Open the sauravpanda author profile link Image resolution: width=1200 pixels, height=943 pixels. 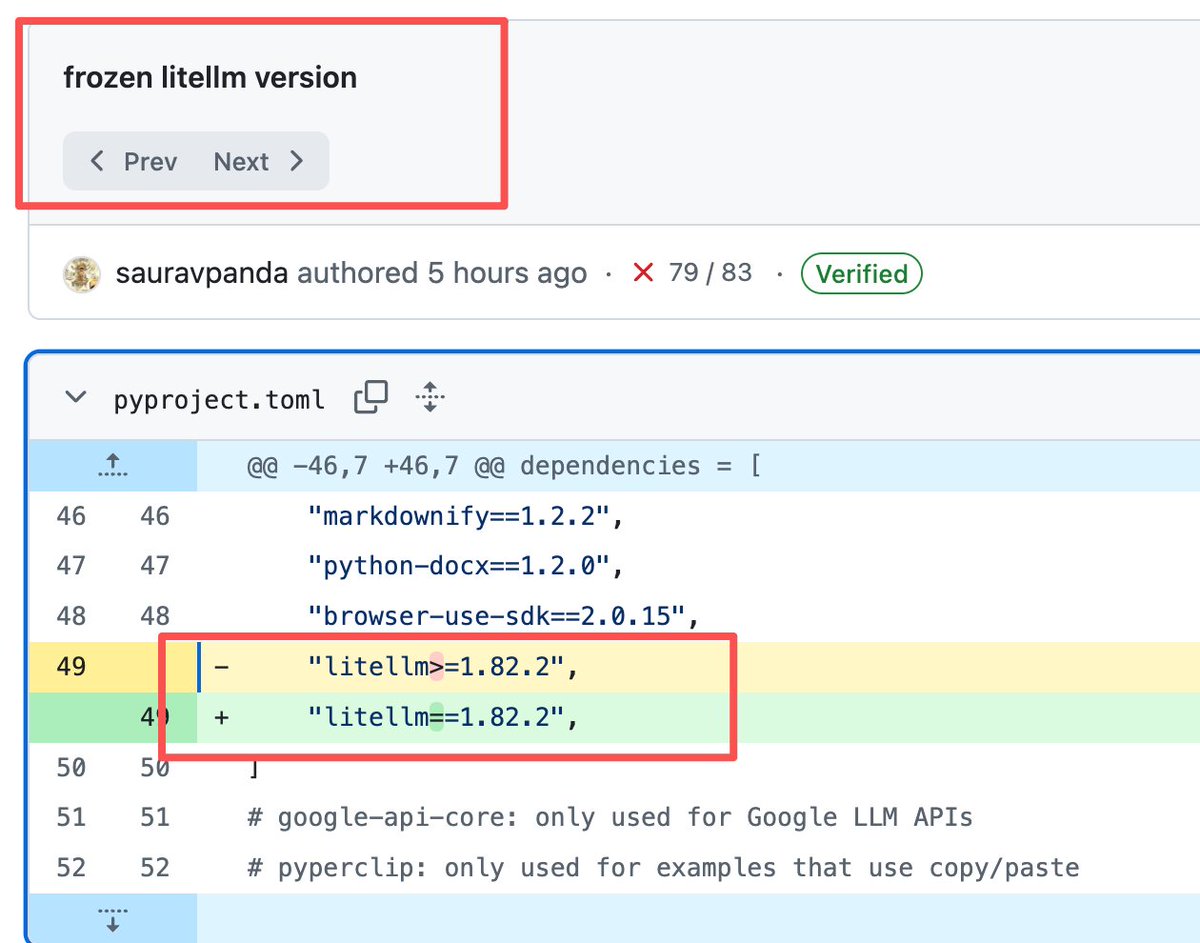202,273
